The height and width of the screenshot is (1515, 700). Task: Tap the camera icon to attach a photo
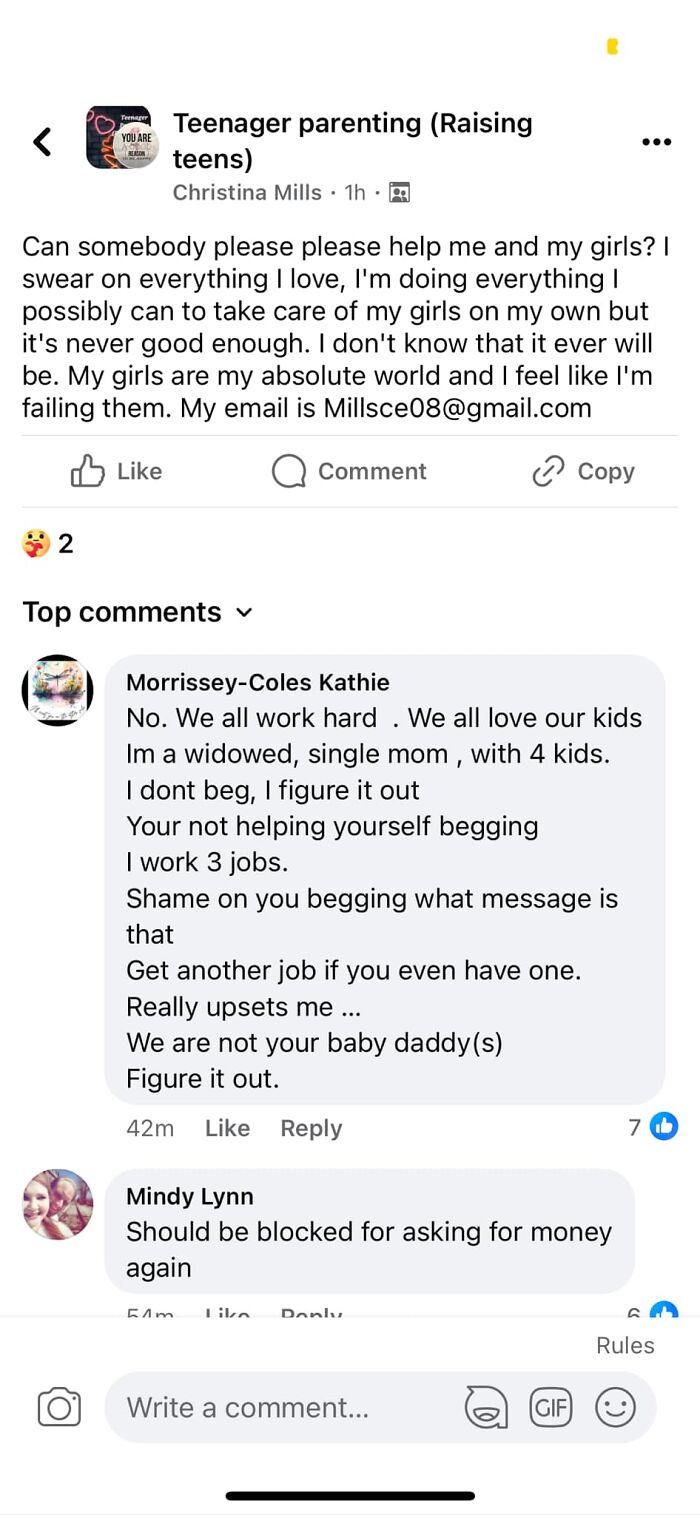(59, 1408)
